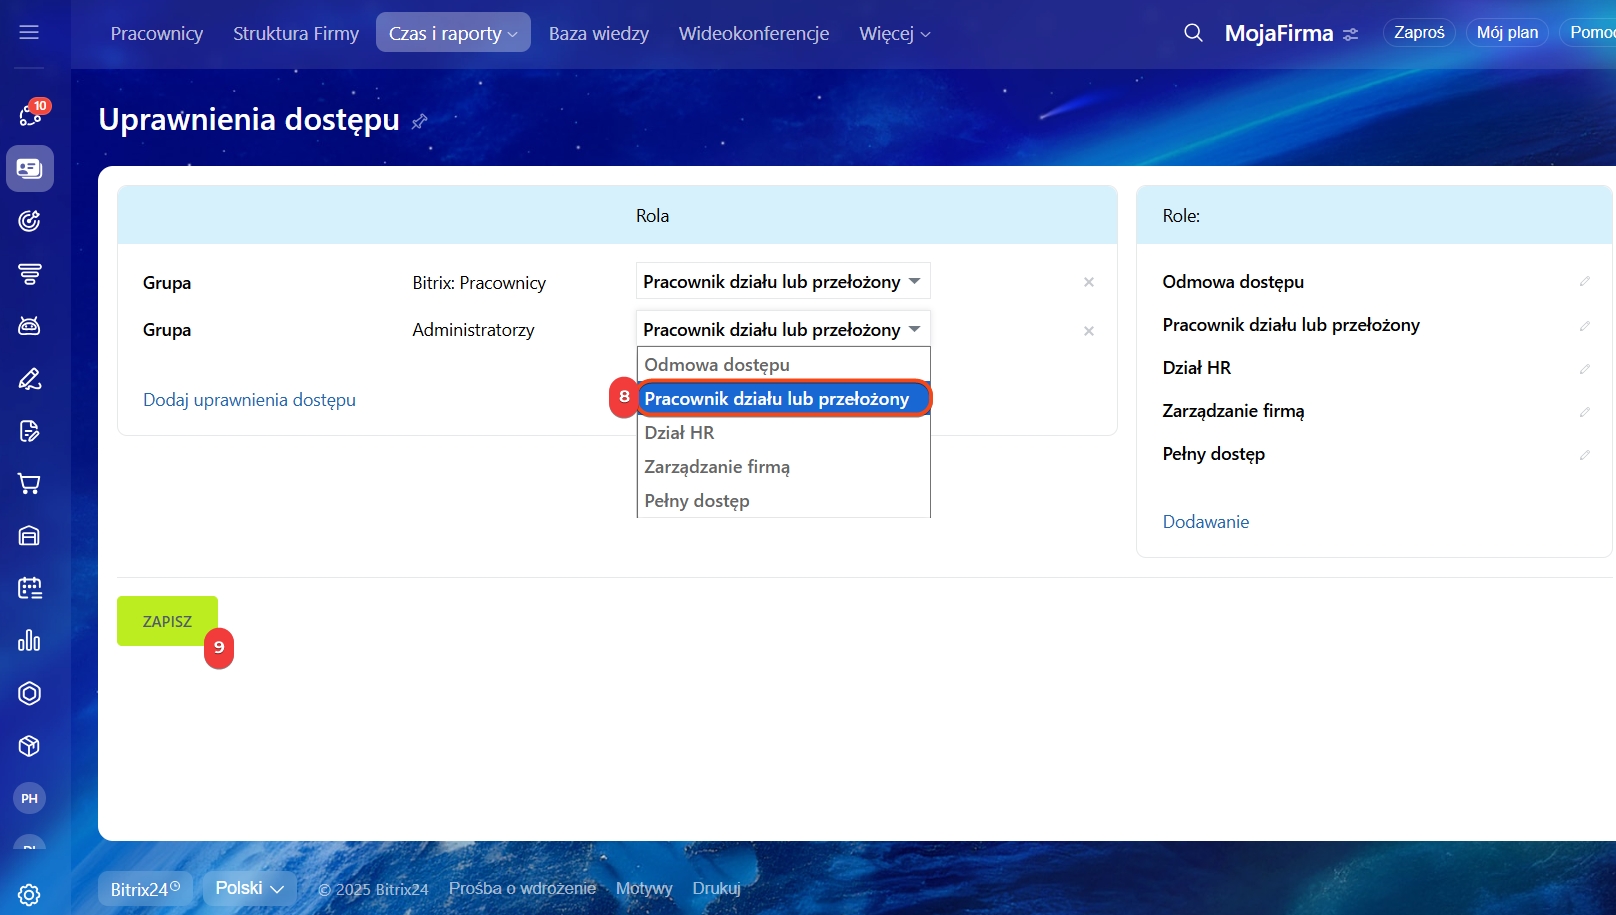Choose Odmowa dostępu in the dropdown list
Image resolution: width=1616 pixels, height=915 pixels.
pos(717,365)
